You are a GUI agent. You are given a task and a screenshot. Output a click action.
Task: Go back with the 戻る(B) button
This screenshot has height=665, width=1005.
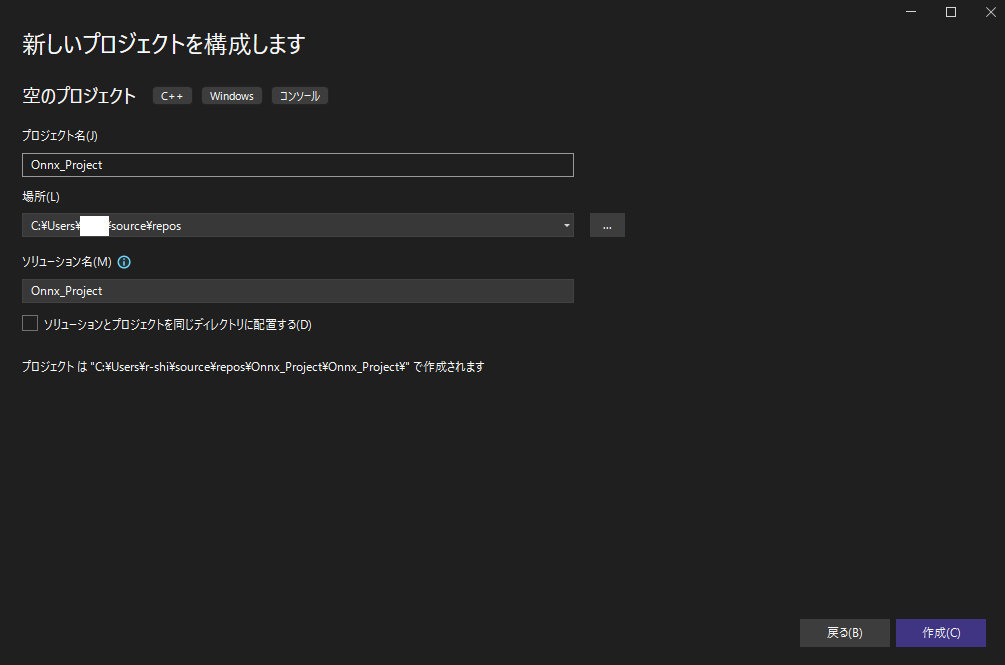(x=844, y=632)
